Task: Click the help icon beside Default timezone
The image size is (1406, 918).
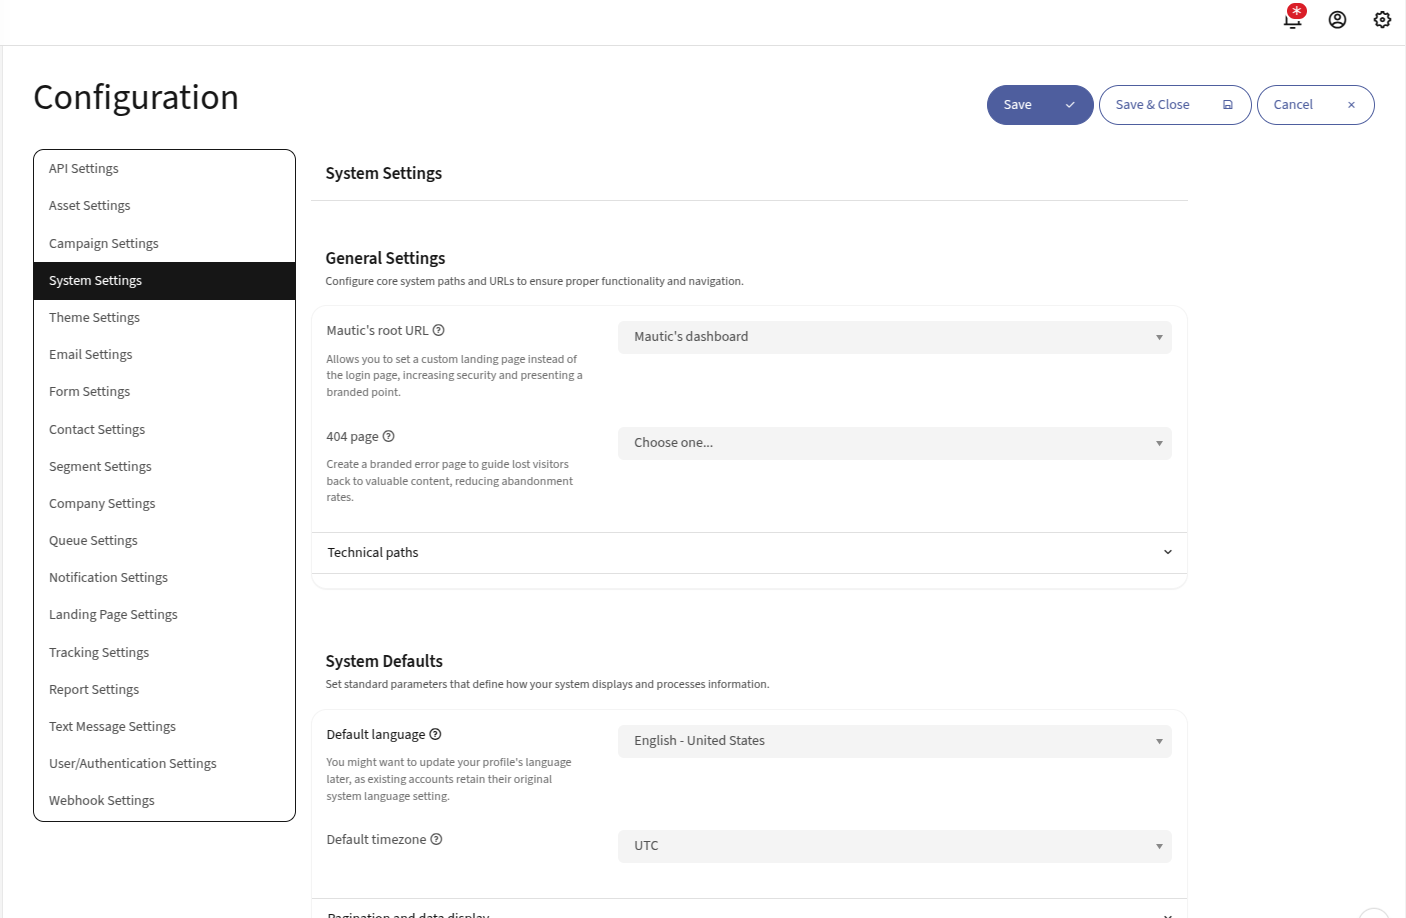Action: click(x=437, y=839)
